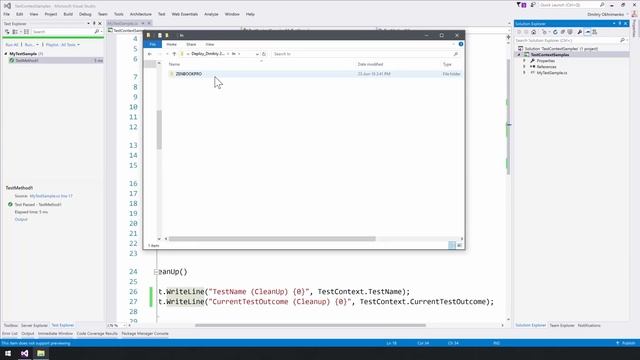The height and width of the screenshot is (360, 640).
Task: Click details view button in File Explorer status bar
Action: tap(452, 245)
